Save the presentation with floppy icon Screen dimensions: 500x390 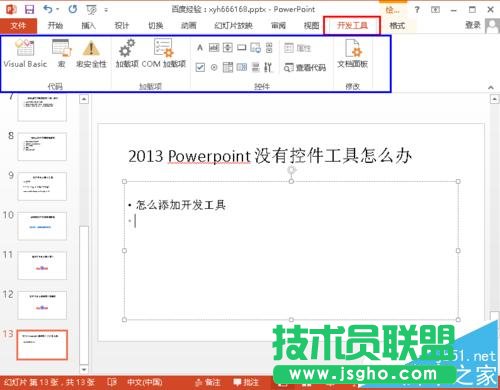29,9
